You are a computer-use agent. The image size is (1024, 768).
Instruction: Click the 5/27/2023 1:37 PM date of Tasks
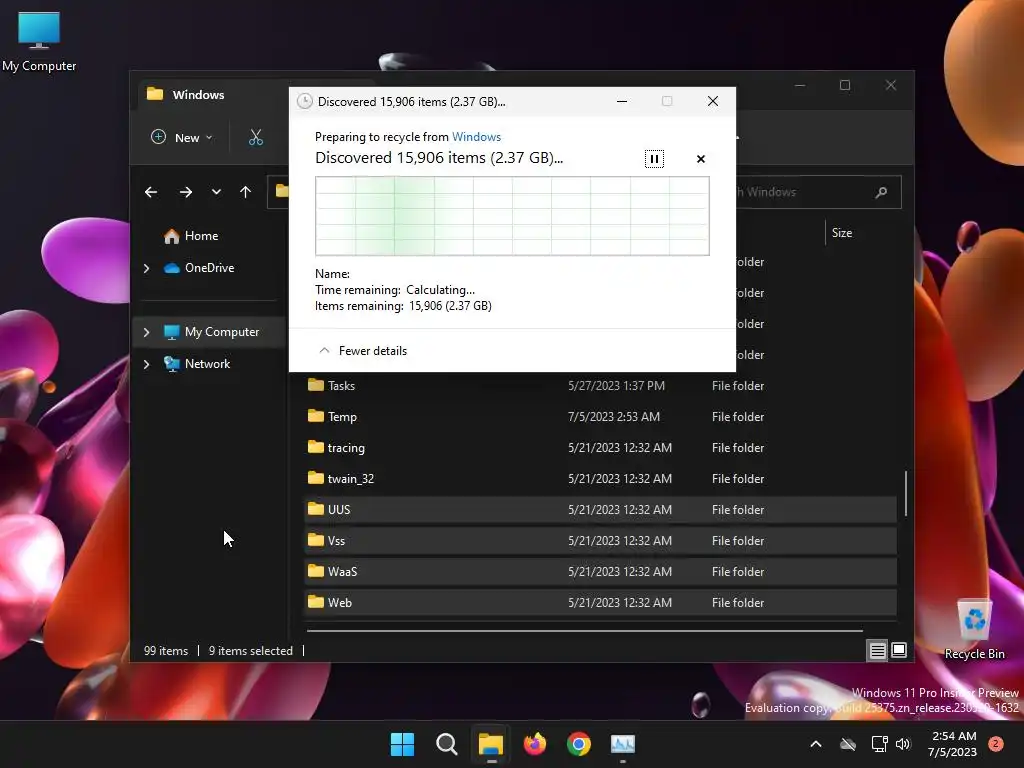click(x=616, y=385)
